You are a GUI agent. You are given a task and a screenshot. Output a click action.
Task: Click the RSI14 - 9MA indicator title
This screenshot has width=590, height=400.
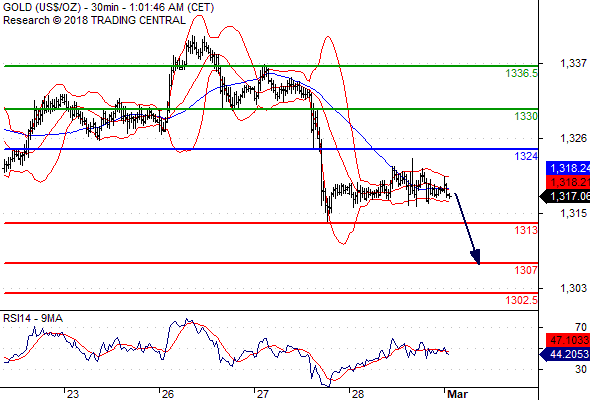(33, 318)
